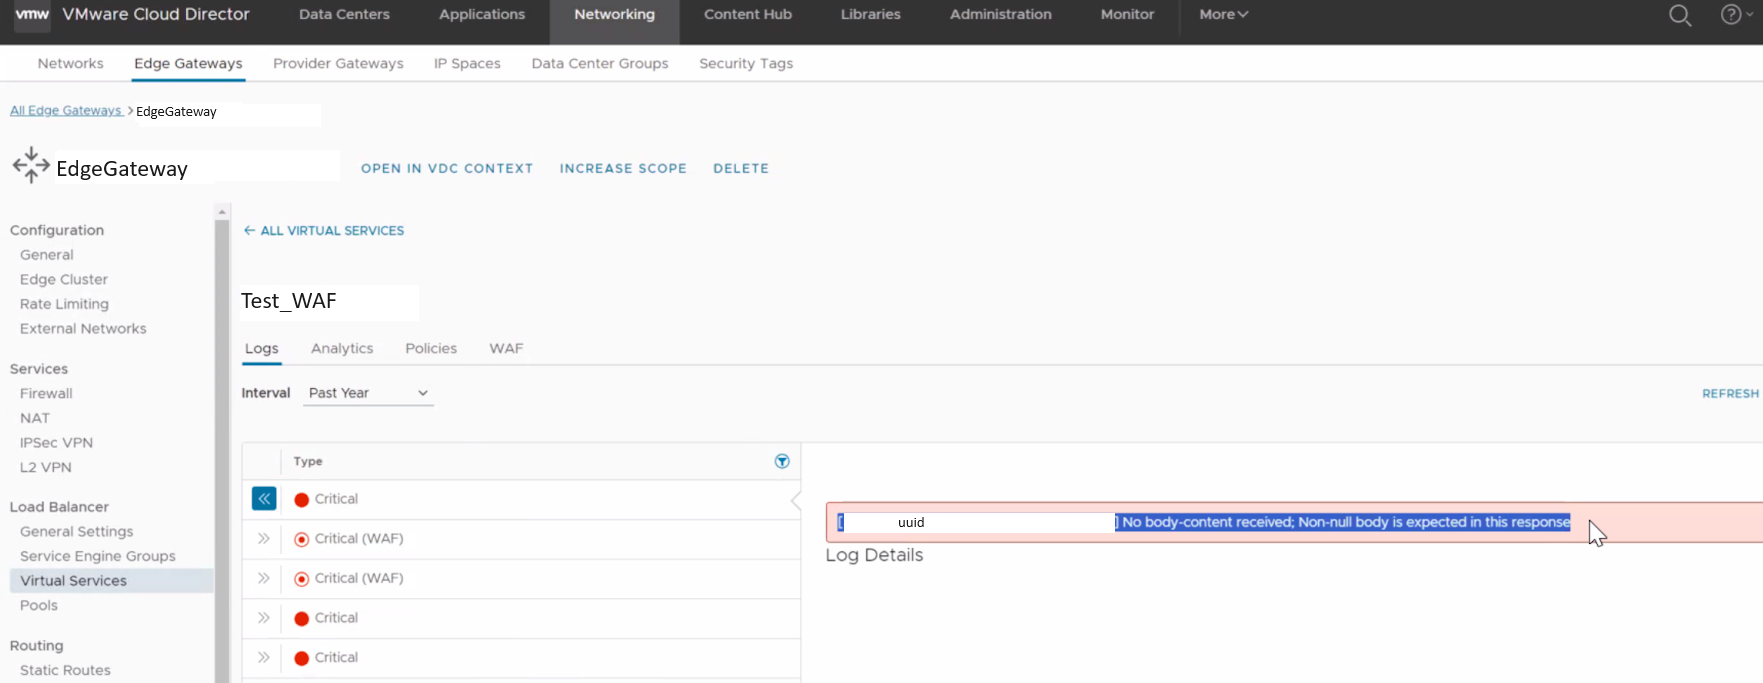Click the INCREASE SCOPE button
Screen dimensions: 1763x683
(x=623, y=169)
